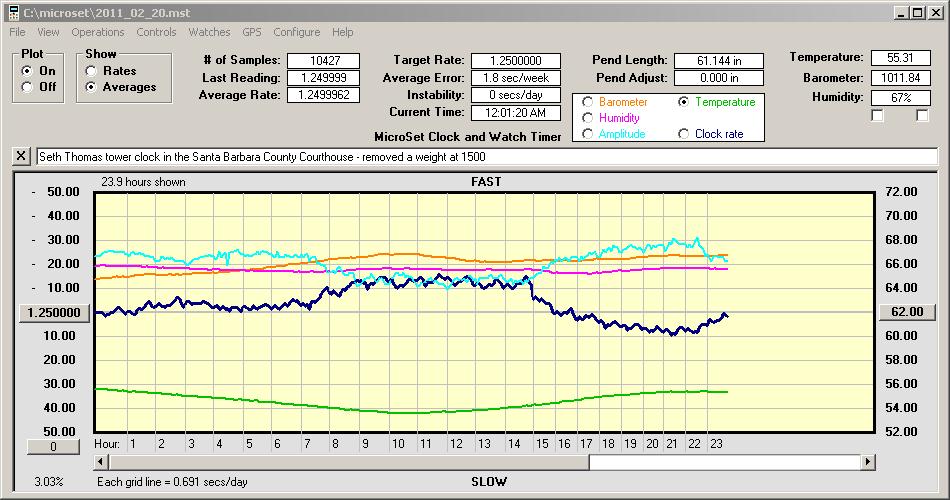Click the Pend Length field
Viewport: 950px width, 500px height.
(x=719, y=61)
